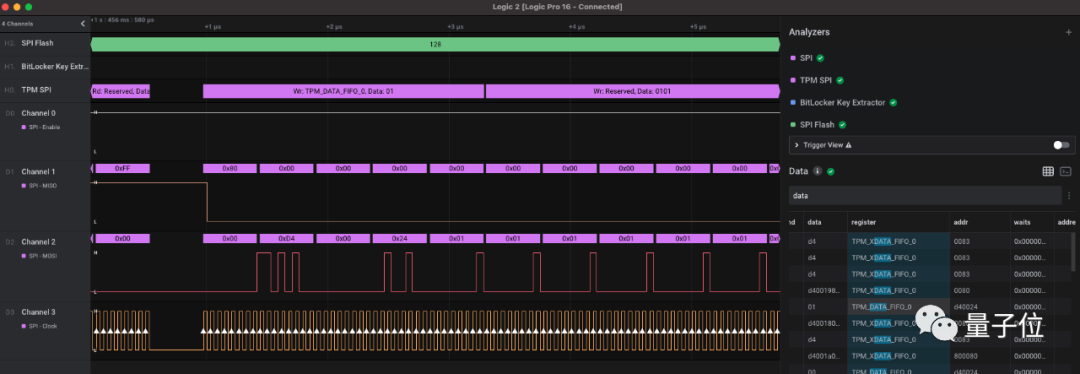Click addr cell '0080'
1080x374 pixels.
click(962, 290)
